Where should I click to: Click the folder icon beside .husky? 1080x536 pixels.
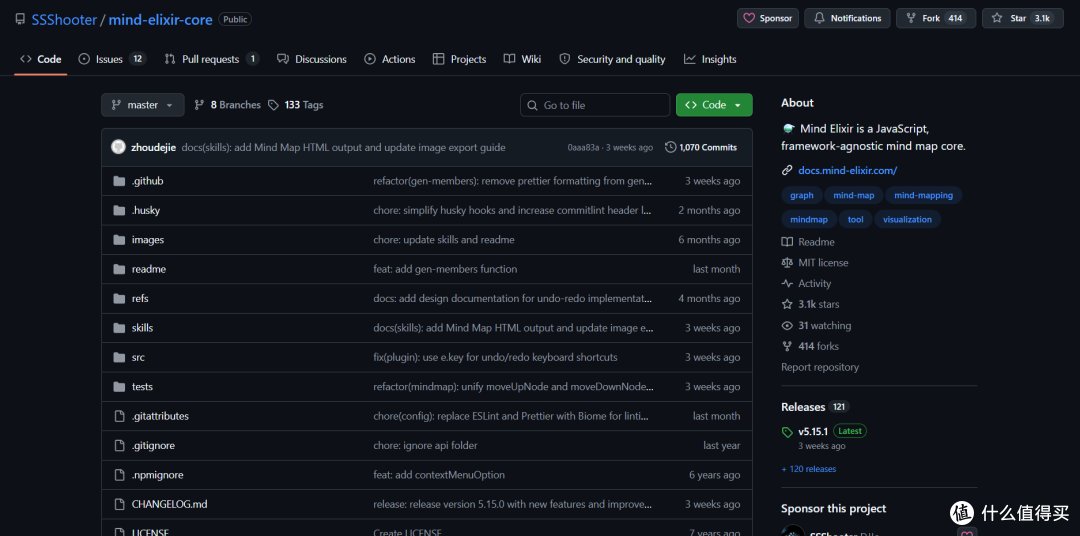click(x=119, y=210)
